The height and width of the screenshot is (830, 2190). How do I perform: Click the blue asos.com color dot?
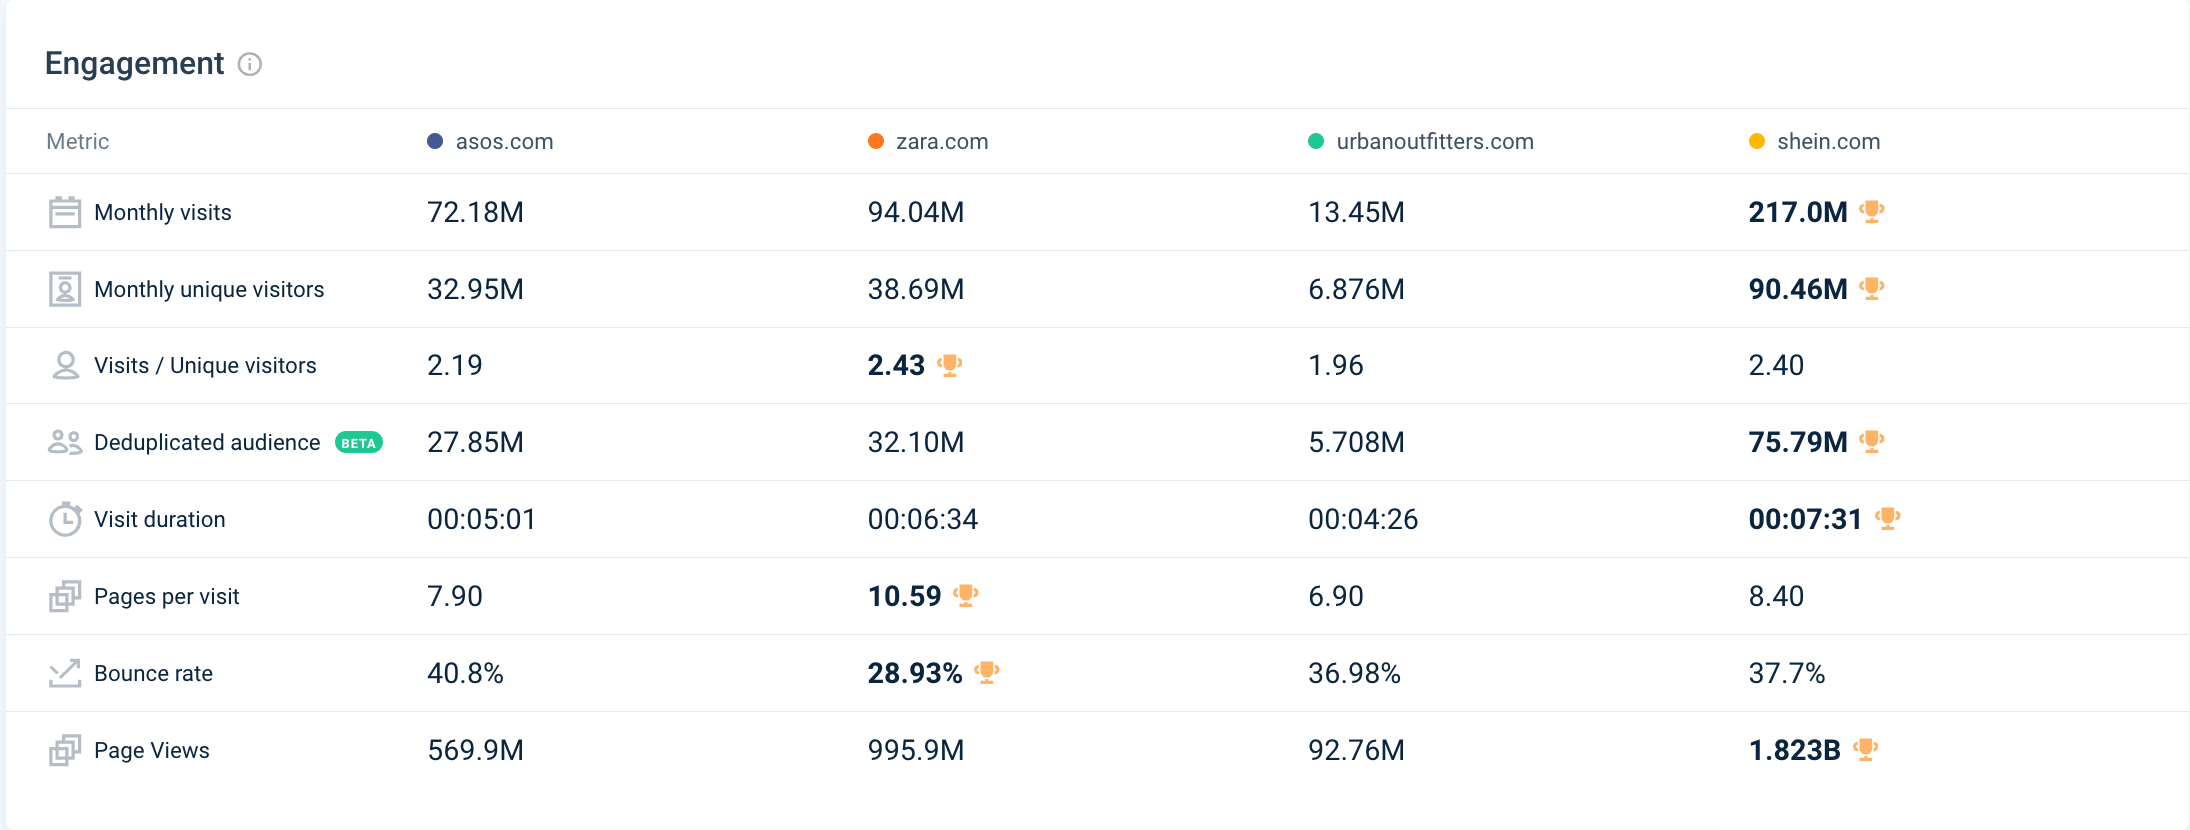435,141
